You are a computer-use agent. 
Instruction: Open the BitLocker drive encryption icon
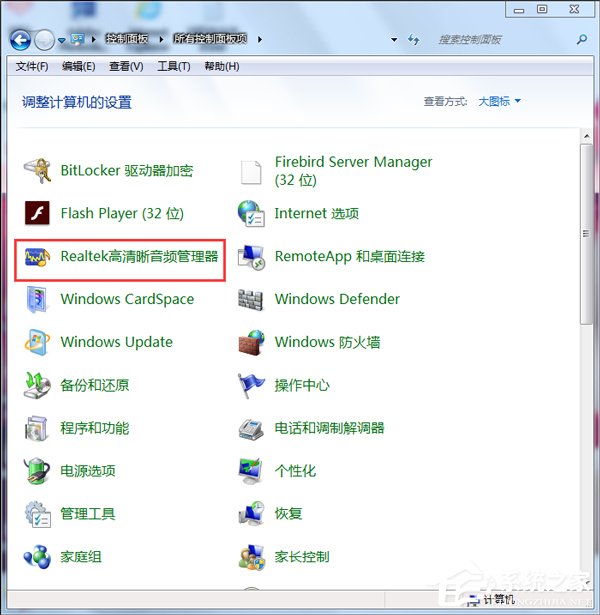37,171
